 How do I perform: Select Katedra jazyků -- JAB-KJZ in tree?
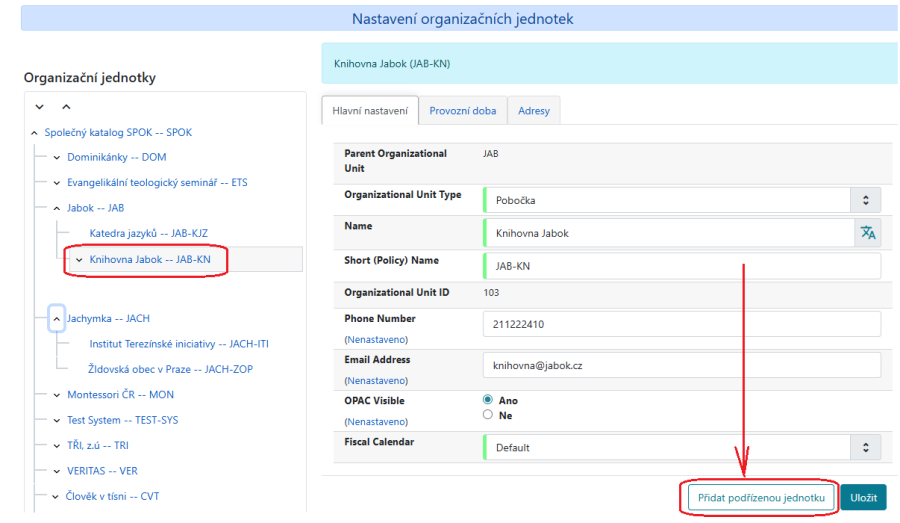[148, 233]
